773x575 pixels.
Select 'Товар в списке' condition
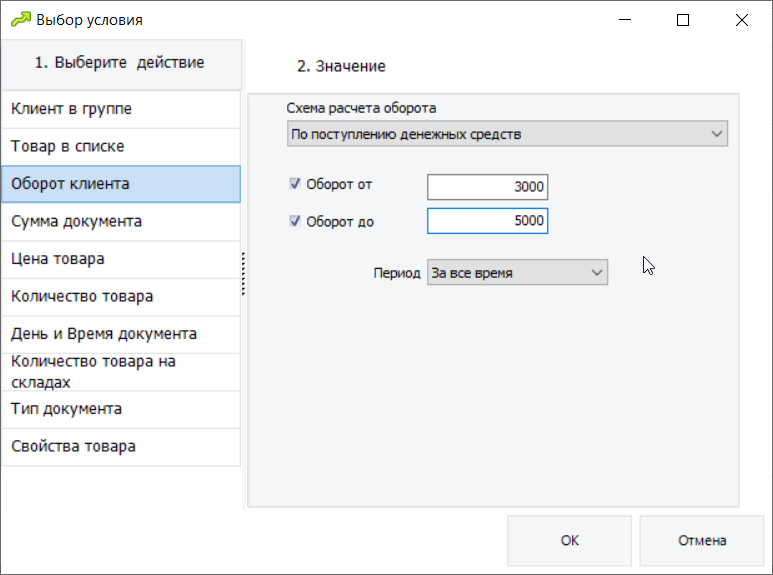pyautogui.click(x=121, y=146)
